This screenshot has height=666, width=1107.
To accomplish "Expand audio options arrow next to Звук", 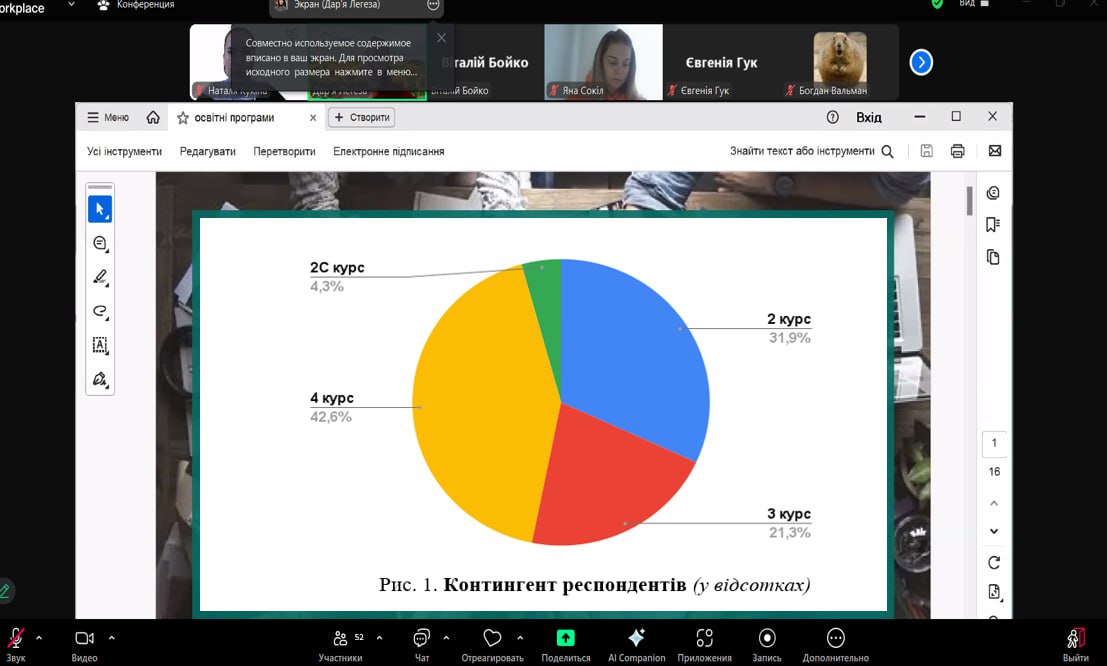I will (39, 638).
